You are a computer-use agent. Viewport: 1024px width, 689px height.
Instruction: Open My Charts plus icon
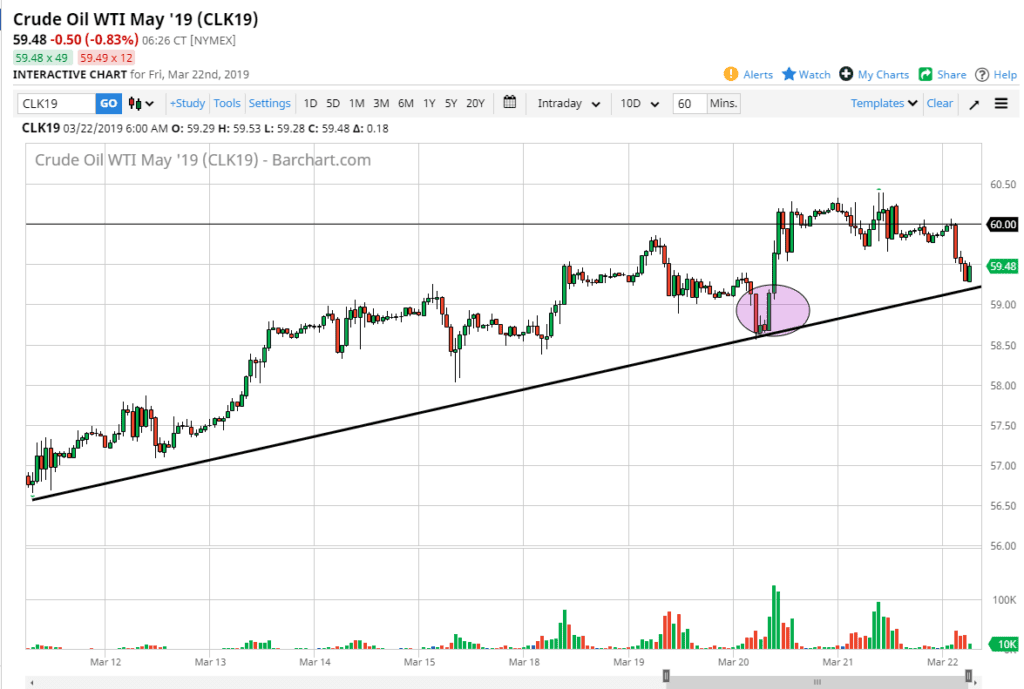846,75
